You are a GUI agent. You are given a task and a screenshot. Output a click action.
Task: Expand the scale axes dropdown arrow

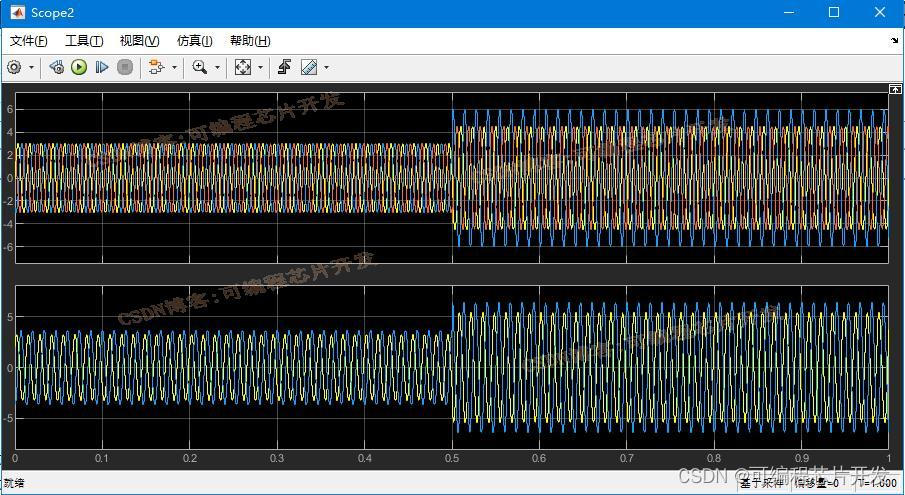click(x=260, y=68)
